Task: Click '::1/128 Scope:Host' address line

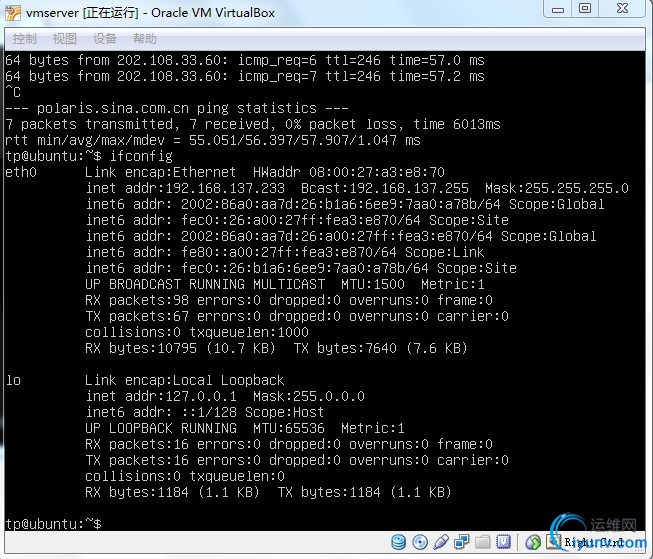Action: pyautogui.click(x=205, y=412)
